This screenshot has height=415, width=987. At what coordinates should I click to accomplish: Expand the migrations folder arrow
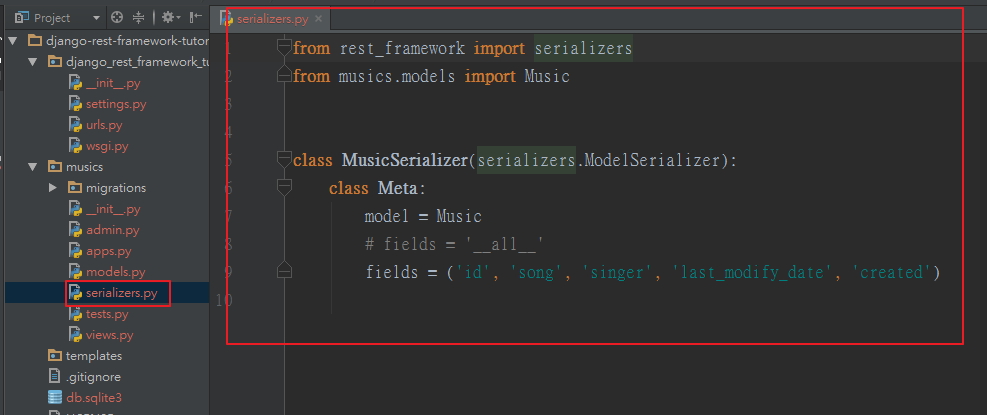53,188
